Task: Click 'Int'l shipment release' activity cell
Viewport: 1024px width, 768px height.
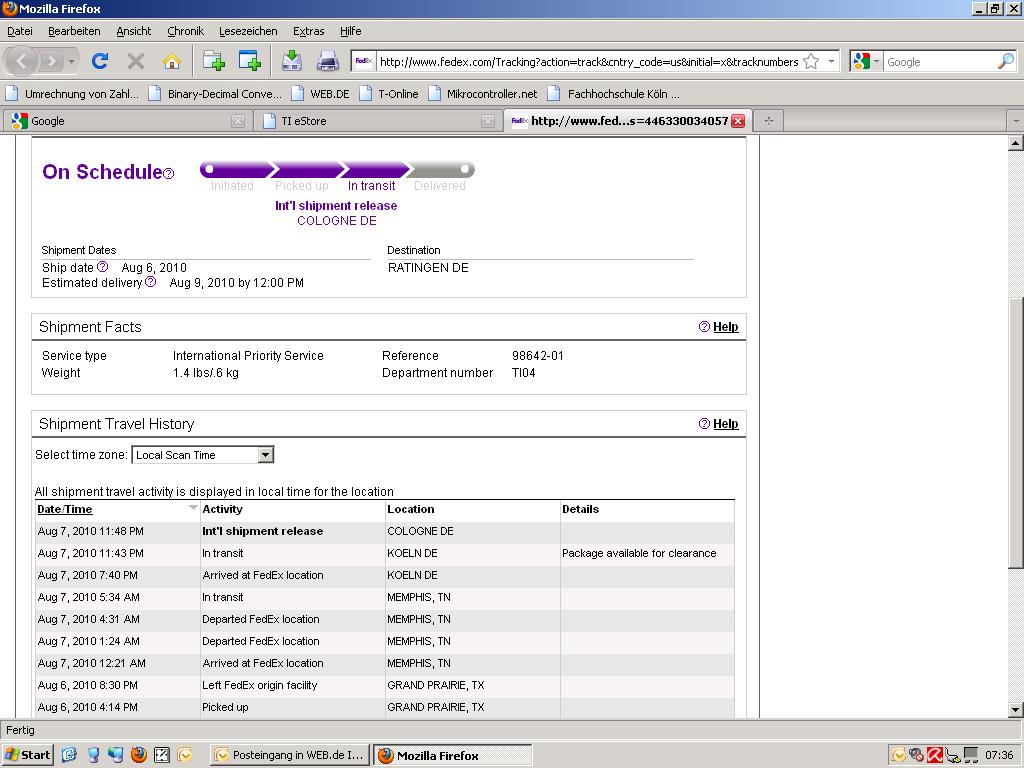Action: tap(263, 532)
